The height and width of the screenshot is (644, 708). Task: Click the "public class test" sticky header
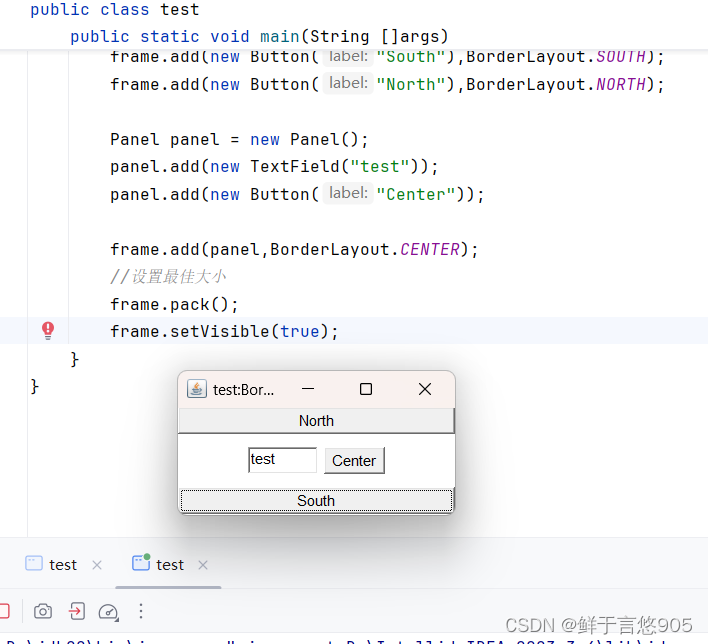pos(115,9)
